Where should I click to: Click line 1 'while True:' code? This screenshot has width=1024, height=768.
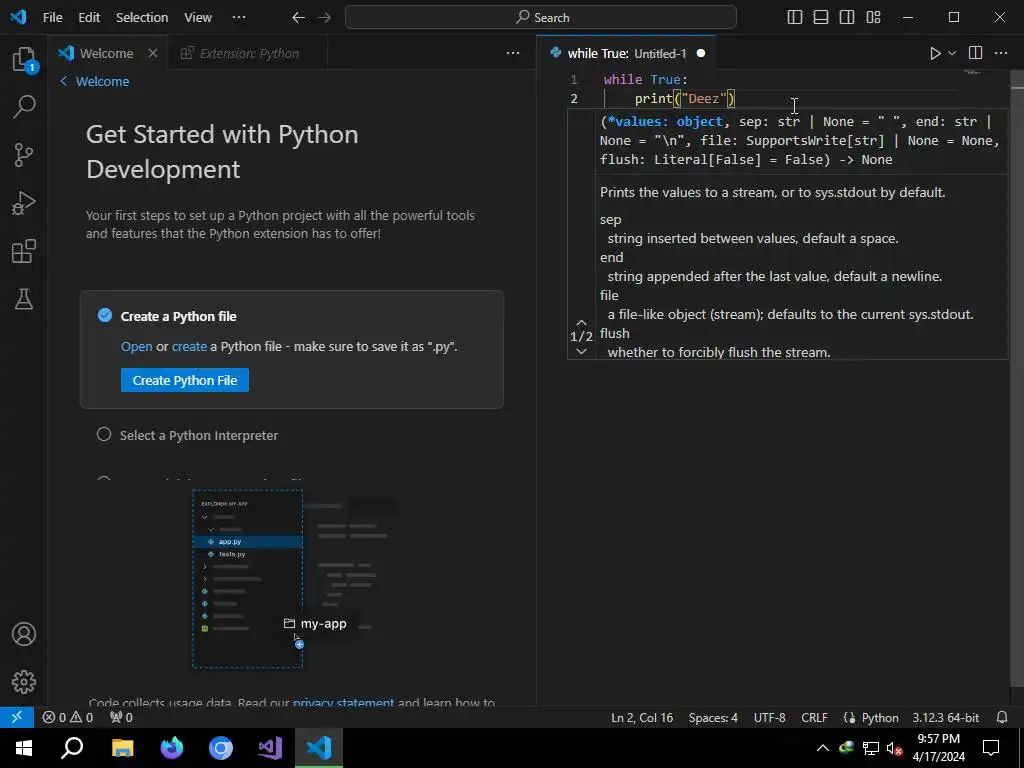[645, 80]
